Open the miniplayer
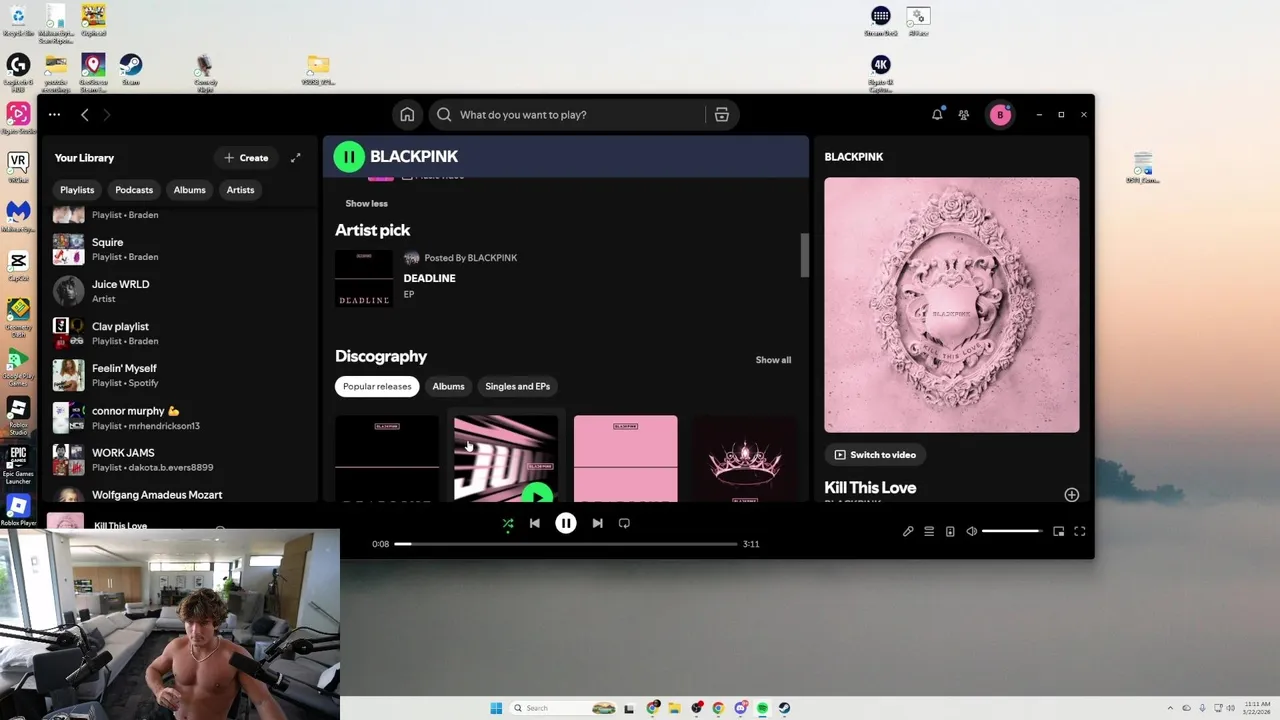Image resolution: width=1280 pixels, height=720 pixels. tap(1058, 532)
